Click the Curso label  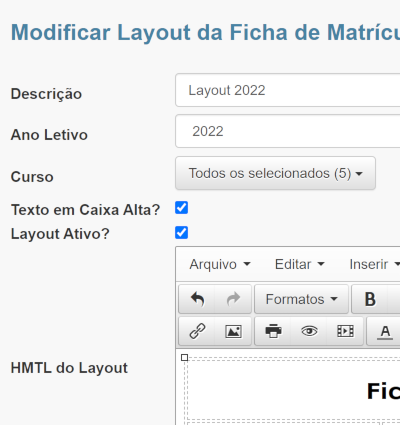pyautogui.click(x=32, y=177)
